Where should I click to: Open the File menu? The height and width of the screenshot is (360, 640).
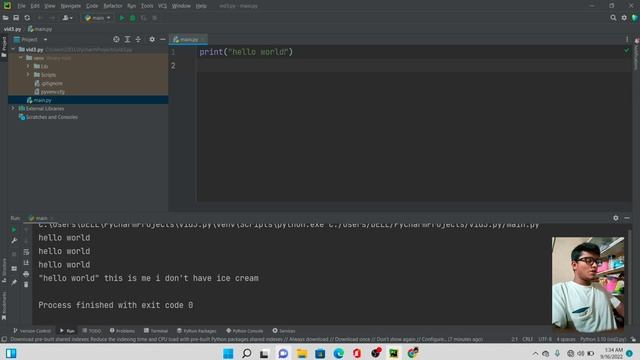tap(21, 6)
